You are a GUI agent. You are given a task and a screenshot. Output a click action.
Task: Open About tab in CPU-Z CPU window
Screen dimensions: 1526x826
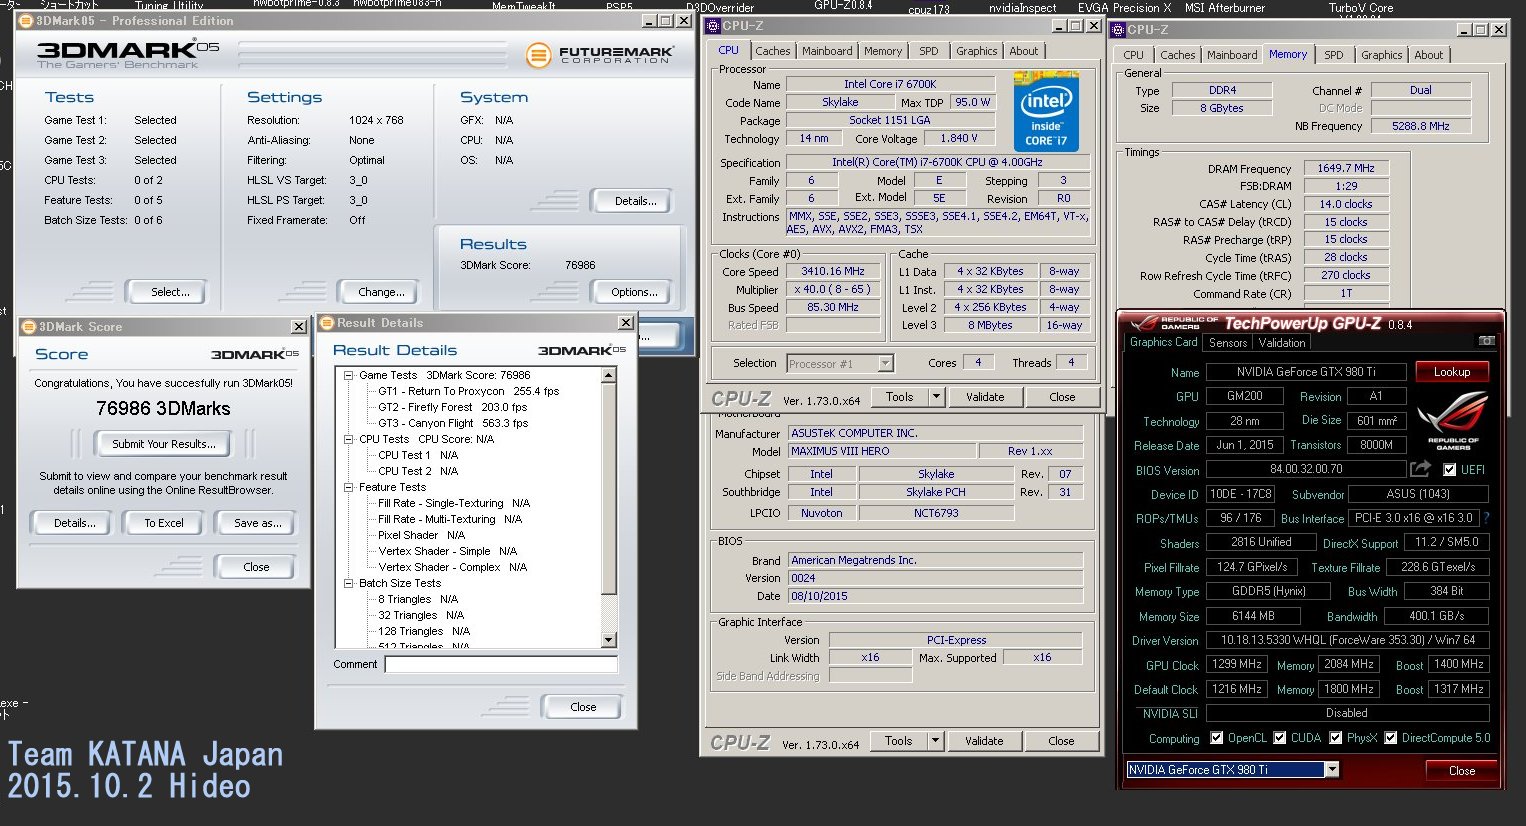(1023, 51)
